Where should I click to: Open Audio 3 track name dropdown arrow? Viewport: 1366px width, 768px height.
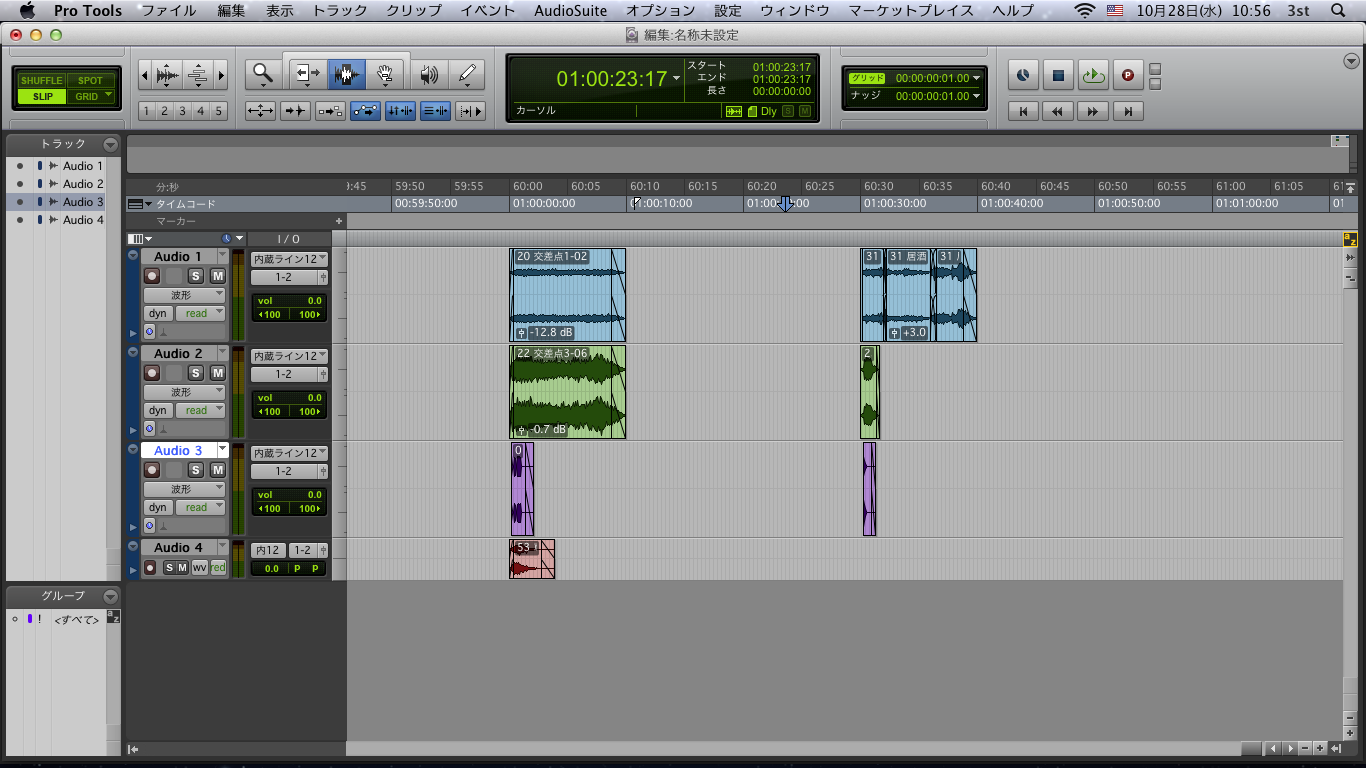pyautogui.click(x=223, y=450)
